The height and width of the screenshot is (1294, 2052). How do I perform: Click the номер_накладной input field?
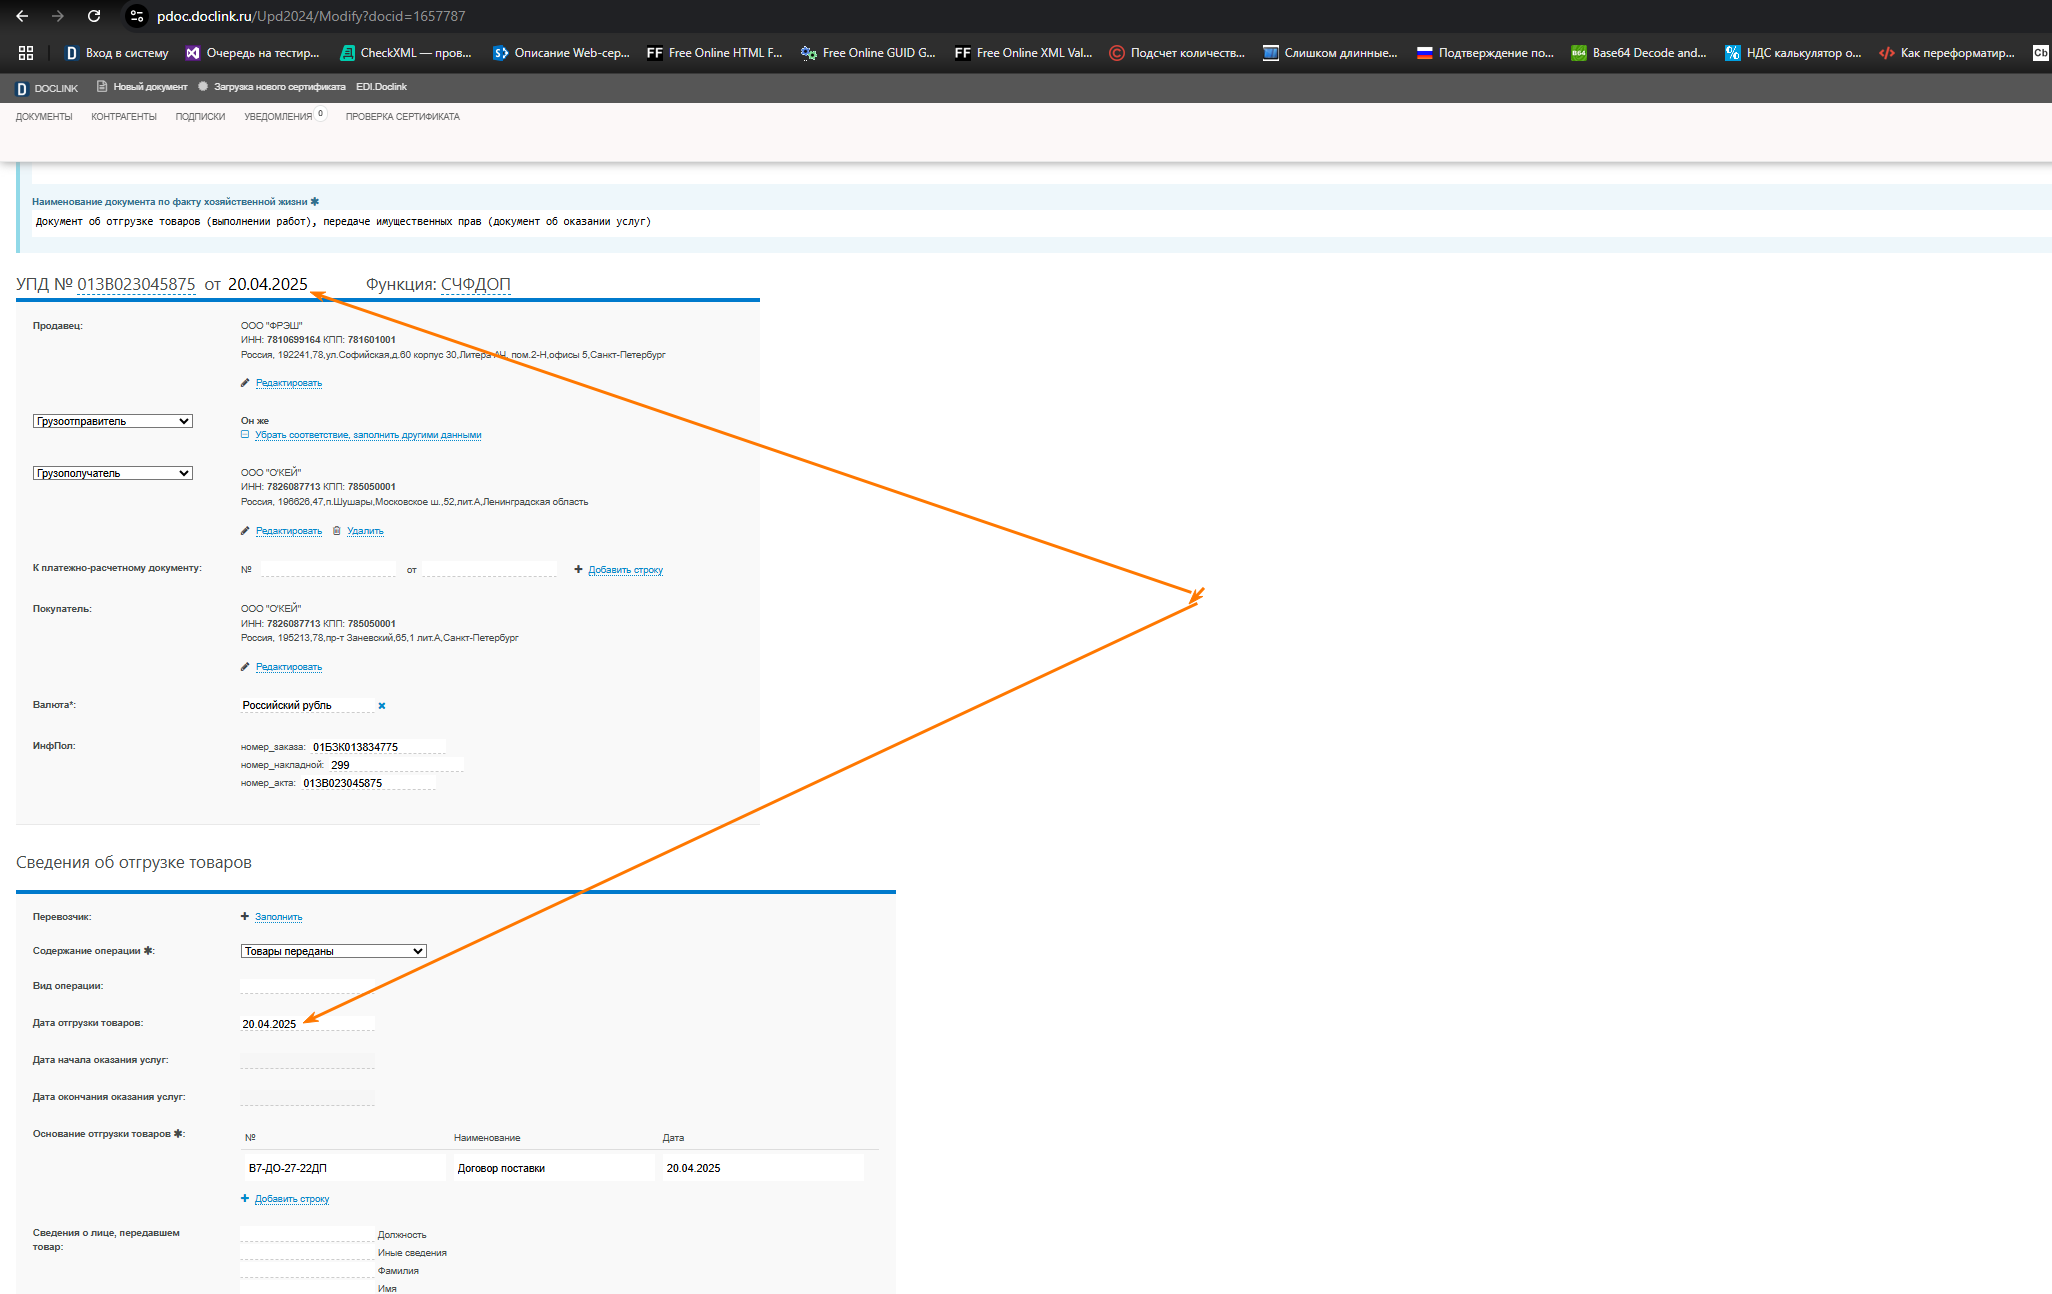tap(395, 765)
